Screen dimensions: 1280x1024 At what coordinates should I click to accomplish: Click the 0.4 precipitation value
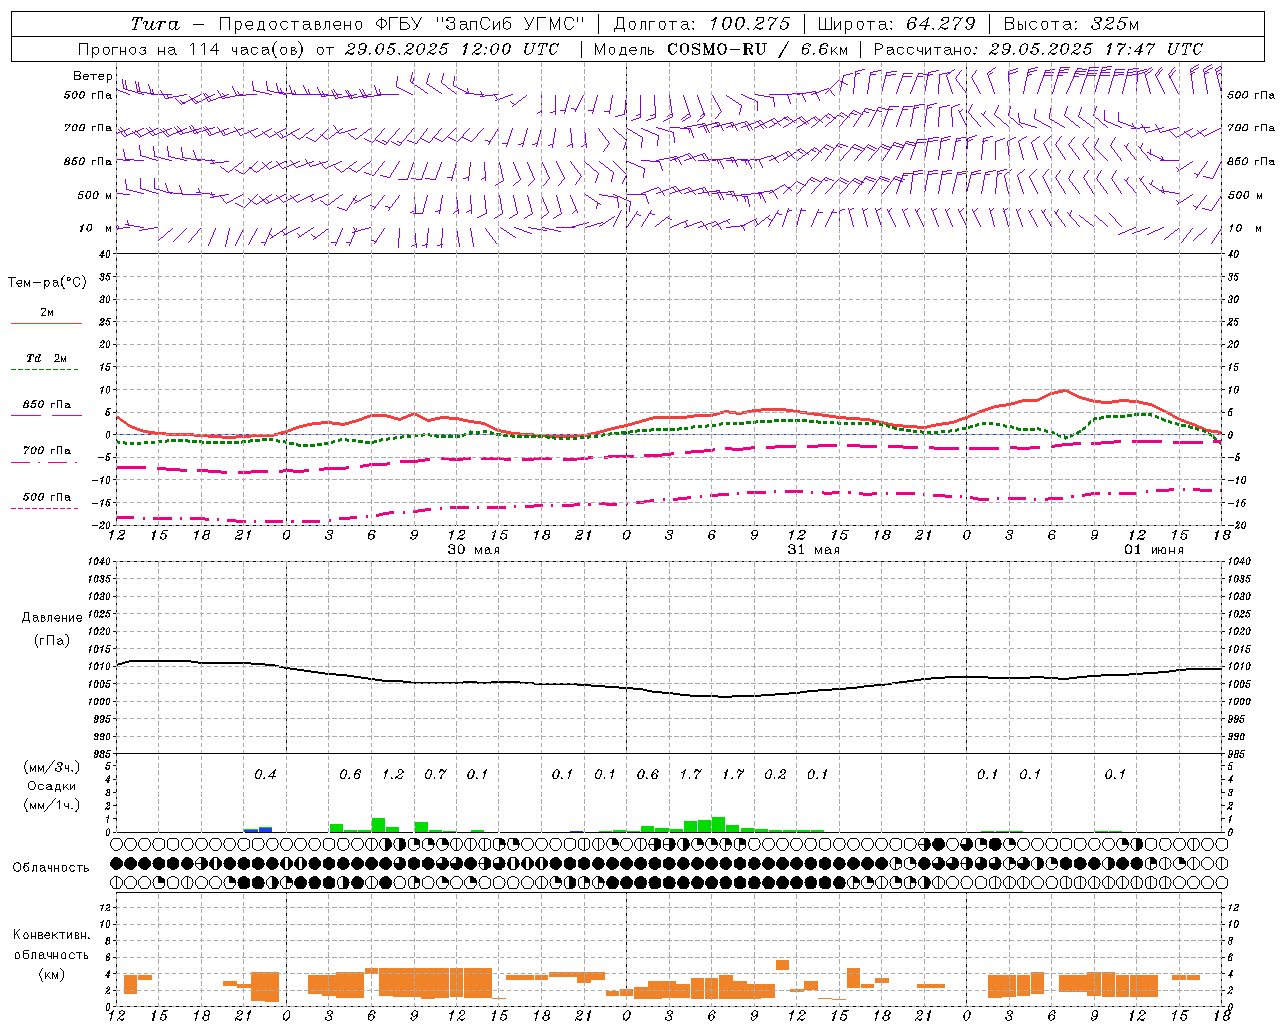[x=265, y=774]
